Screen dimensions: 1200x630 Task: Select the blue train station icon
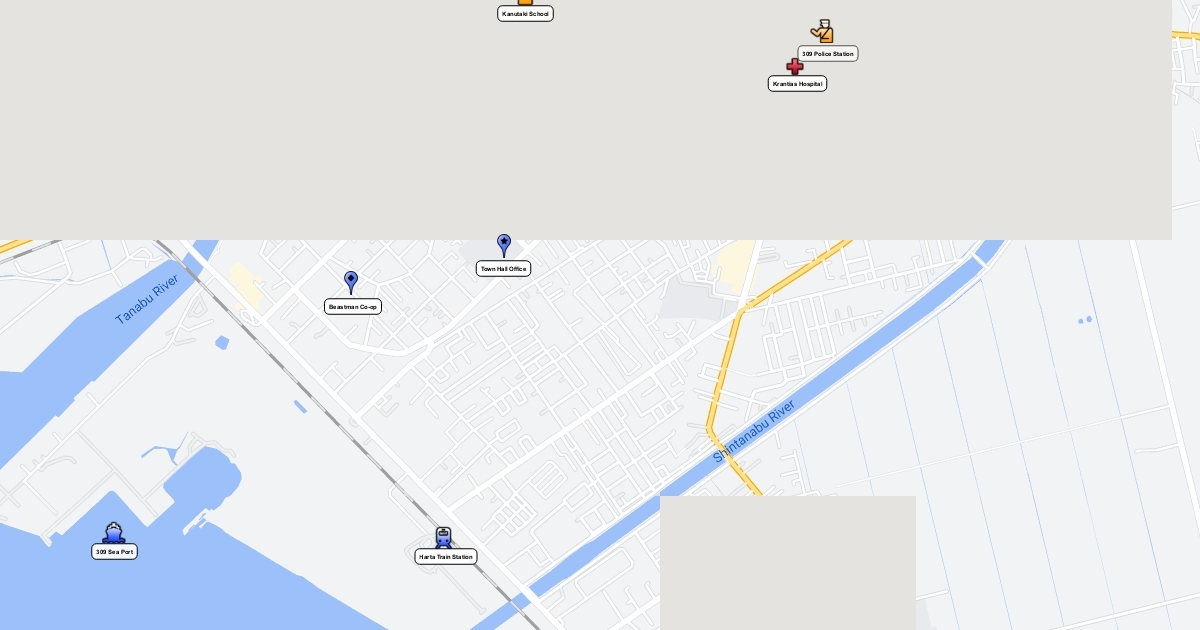[443, 538]
